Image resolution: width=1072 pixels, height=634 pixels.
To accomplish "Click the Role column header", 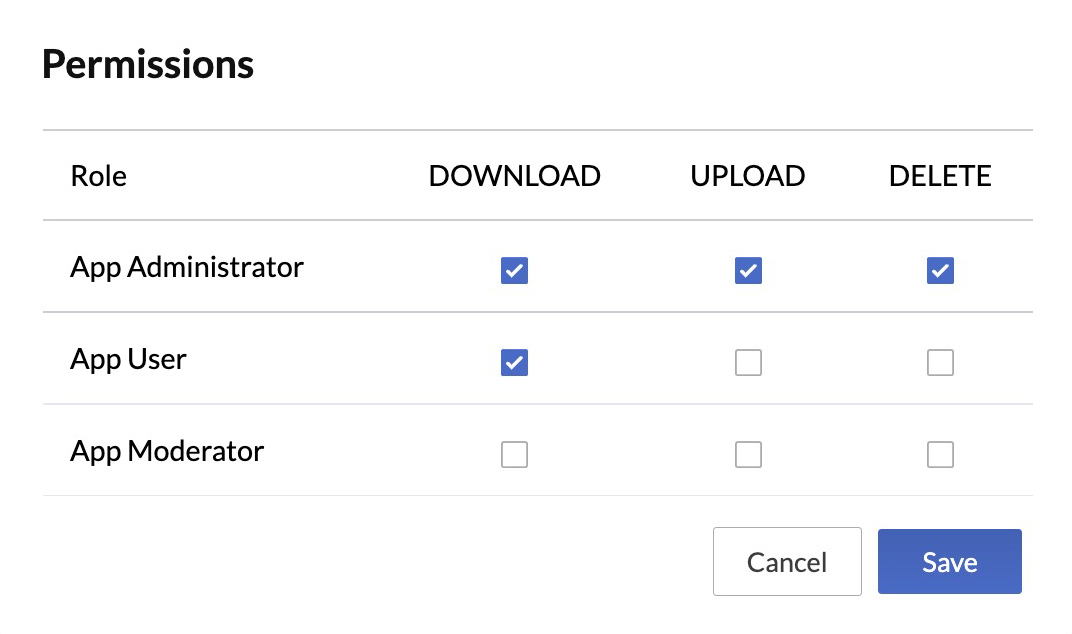I will [x=98, y=175].
